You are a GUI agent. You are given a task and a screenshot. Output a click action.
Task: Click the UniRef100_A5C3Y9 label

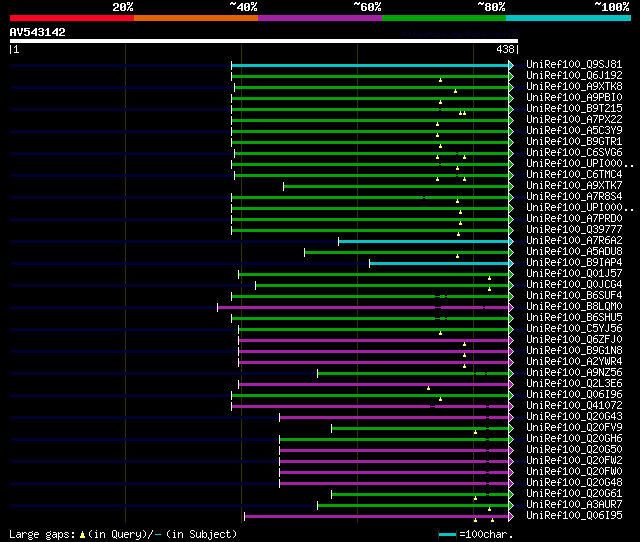coord(574,131)
